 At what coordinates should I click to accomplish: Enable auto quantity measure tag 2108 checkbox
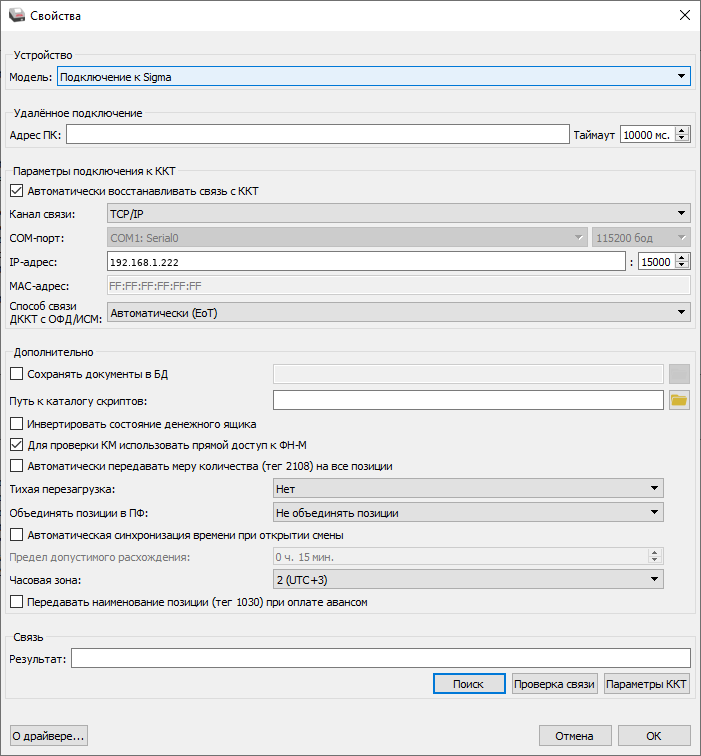tap(16, 466)
